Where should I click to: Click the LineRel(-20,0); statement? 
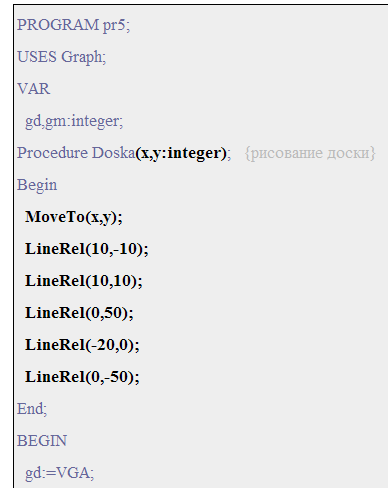click(x=82, y=345)
